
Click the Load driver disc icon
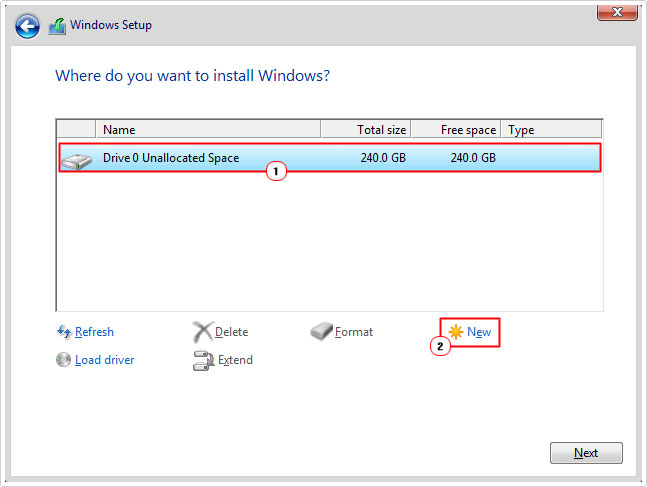point(64,360)
